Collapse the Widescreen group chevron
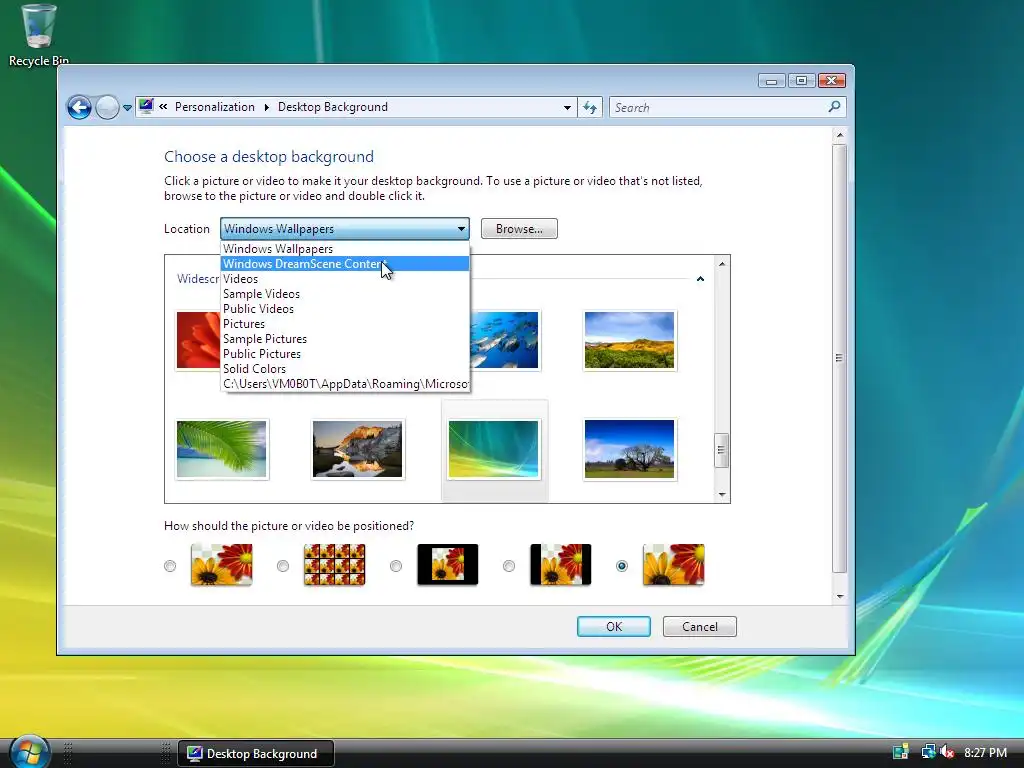This screenshot has width=1024, height=768. pos(700,279)
